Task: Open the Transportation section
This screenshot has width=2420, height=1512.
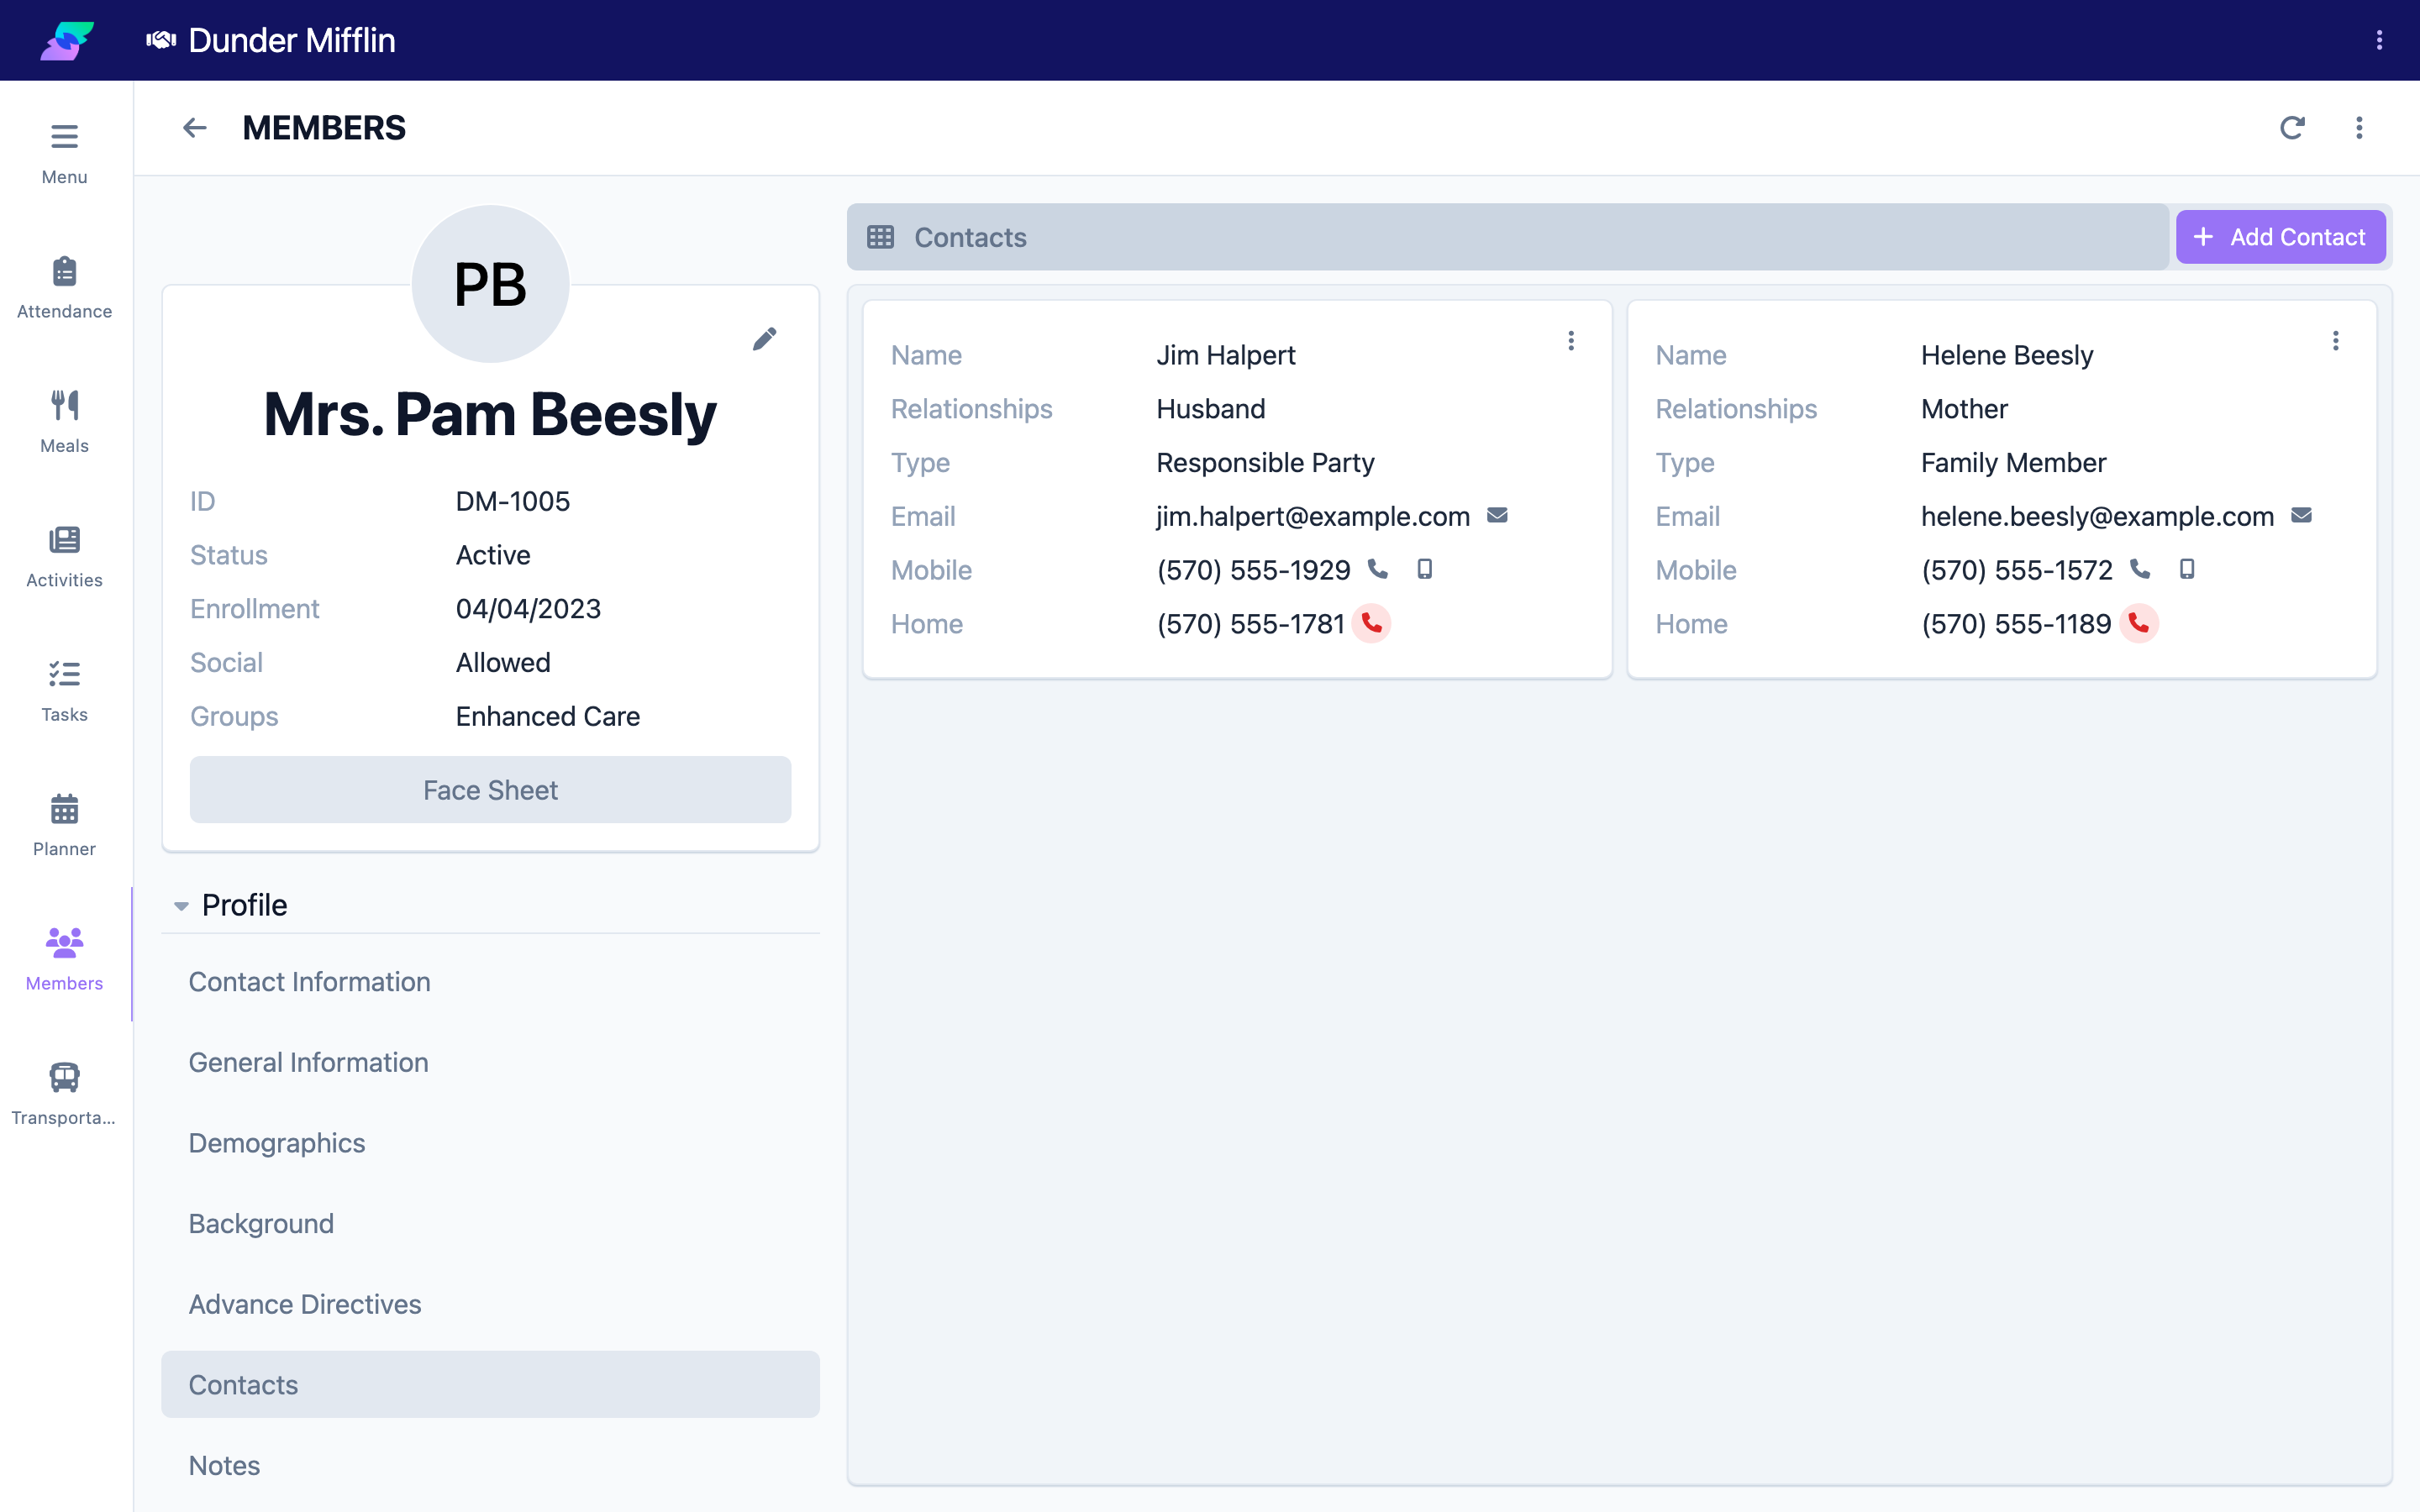Action: (64, 1095)
